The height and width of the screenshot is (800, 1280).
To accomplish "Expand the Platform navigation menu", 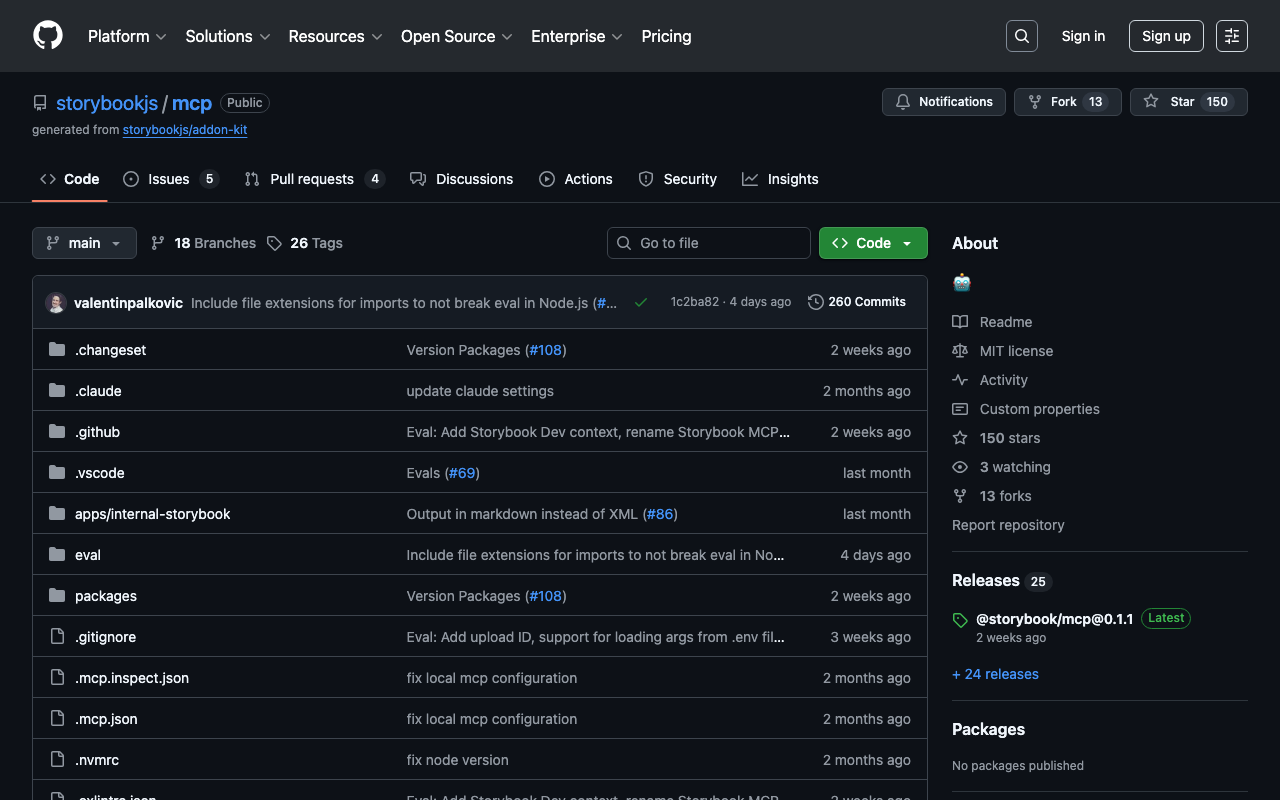I will point(127,36).
